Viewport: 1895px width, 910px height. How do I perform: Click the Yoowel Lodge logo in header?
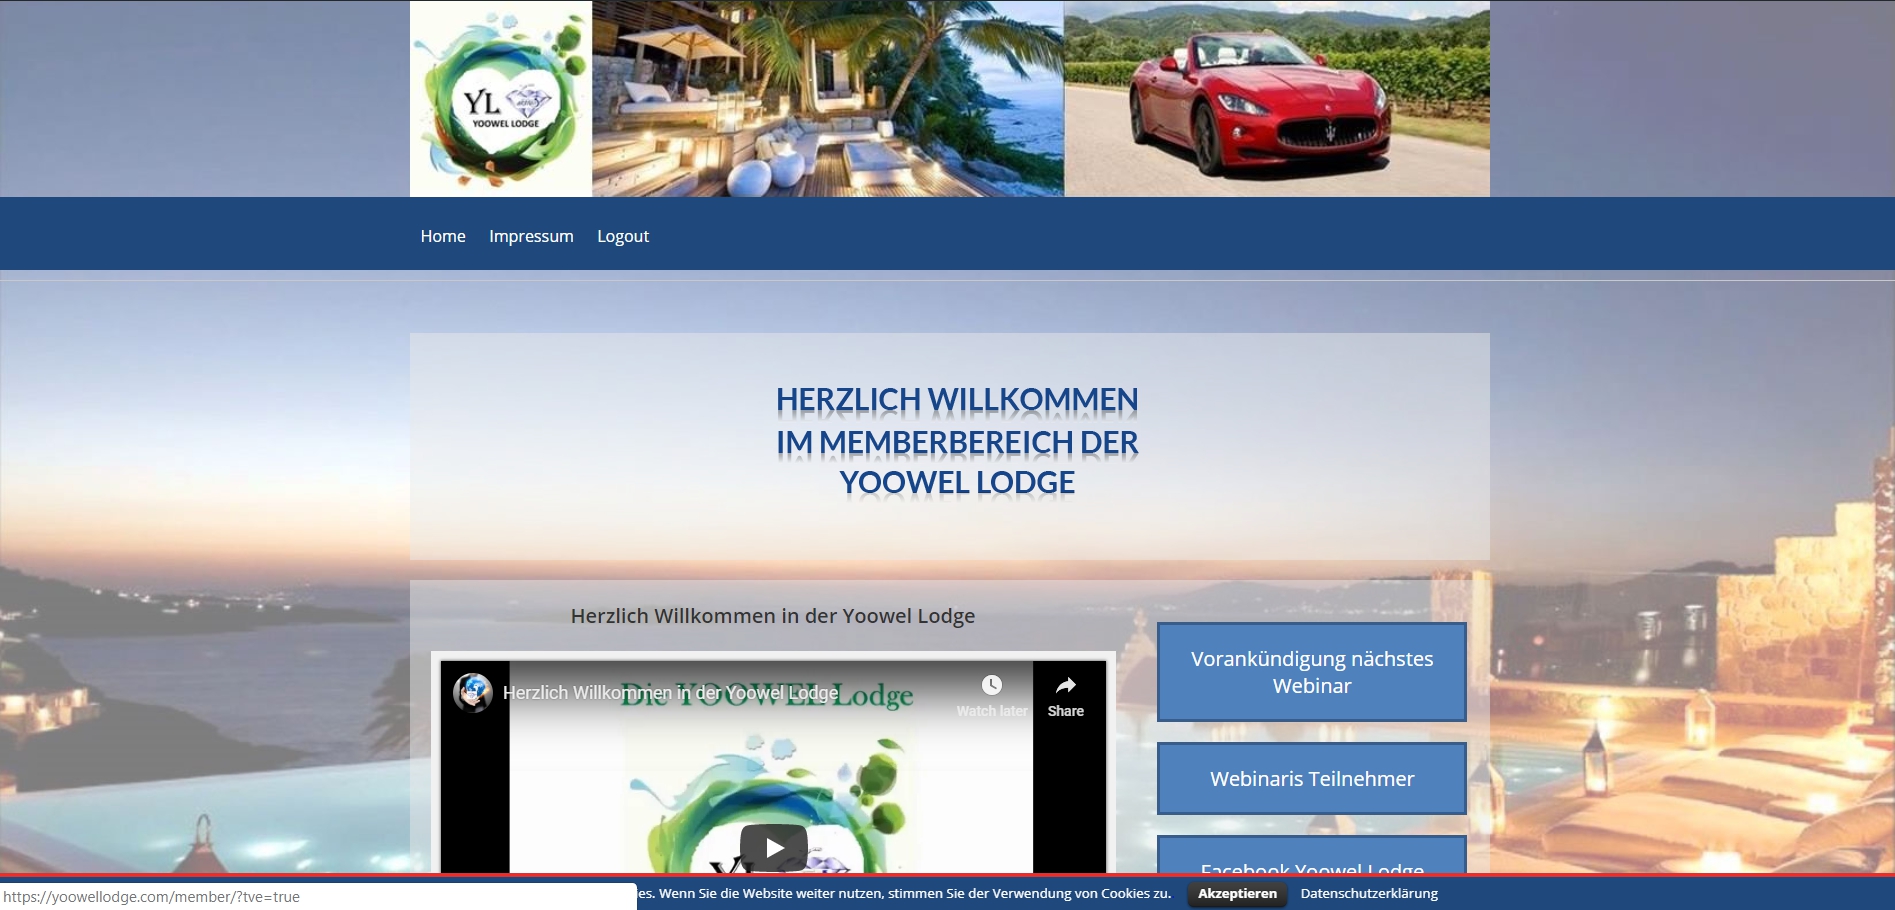tap(501, 98)
